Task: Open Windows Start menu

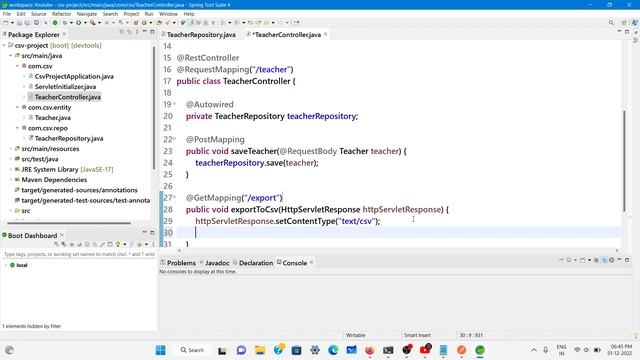Action: (x=160, y=350)
